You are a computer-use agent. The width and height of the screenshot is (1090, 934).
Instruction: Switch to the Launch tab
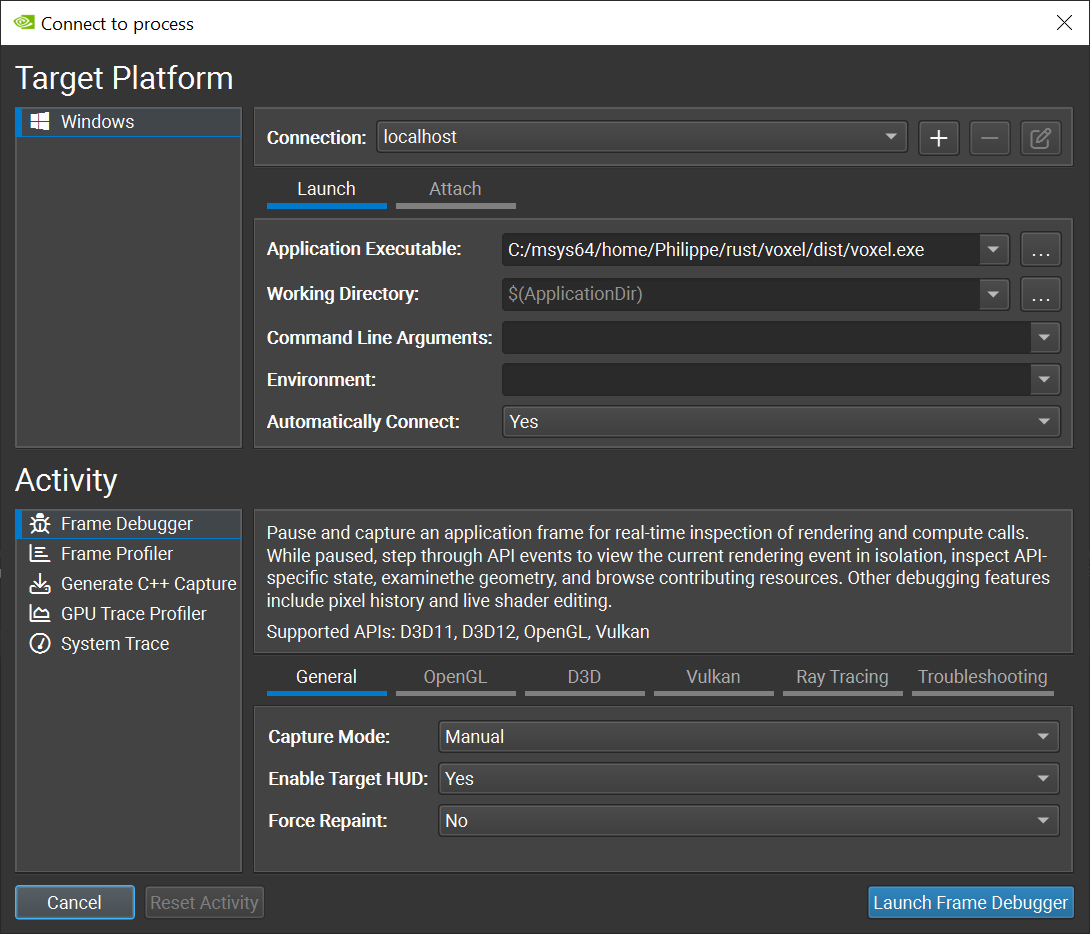(327, 190)
